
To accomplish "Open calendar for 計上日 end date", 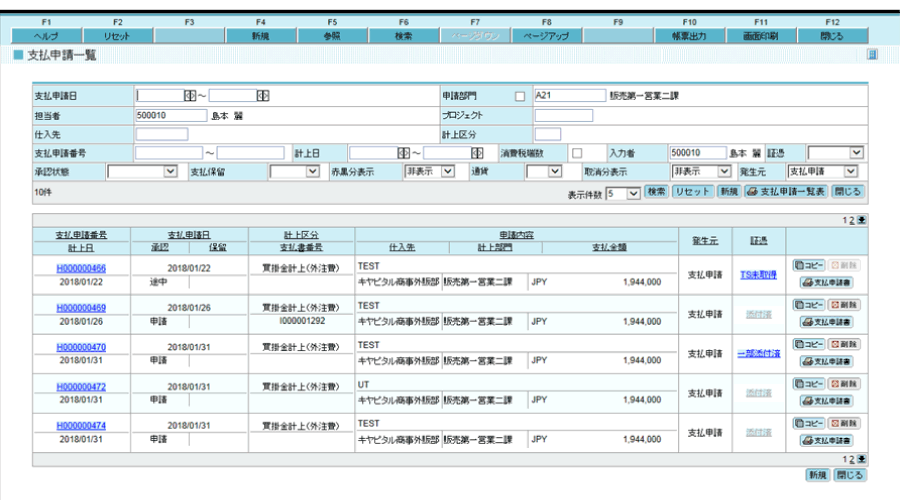I will [x=477, y=153].
